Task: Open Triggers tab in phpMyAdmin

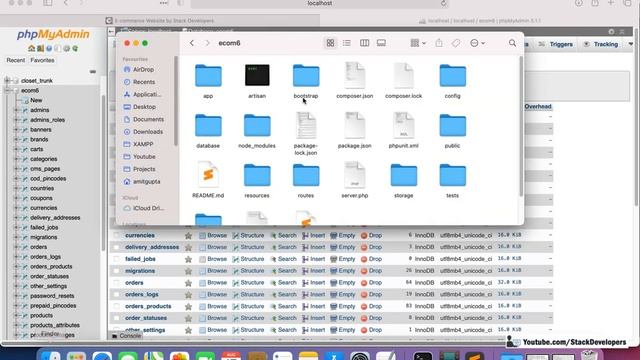Action: (x=556, y=44)
